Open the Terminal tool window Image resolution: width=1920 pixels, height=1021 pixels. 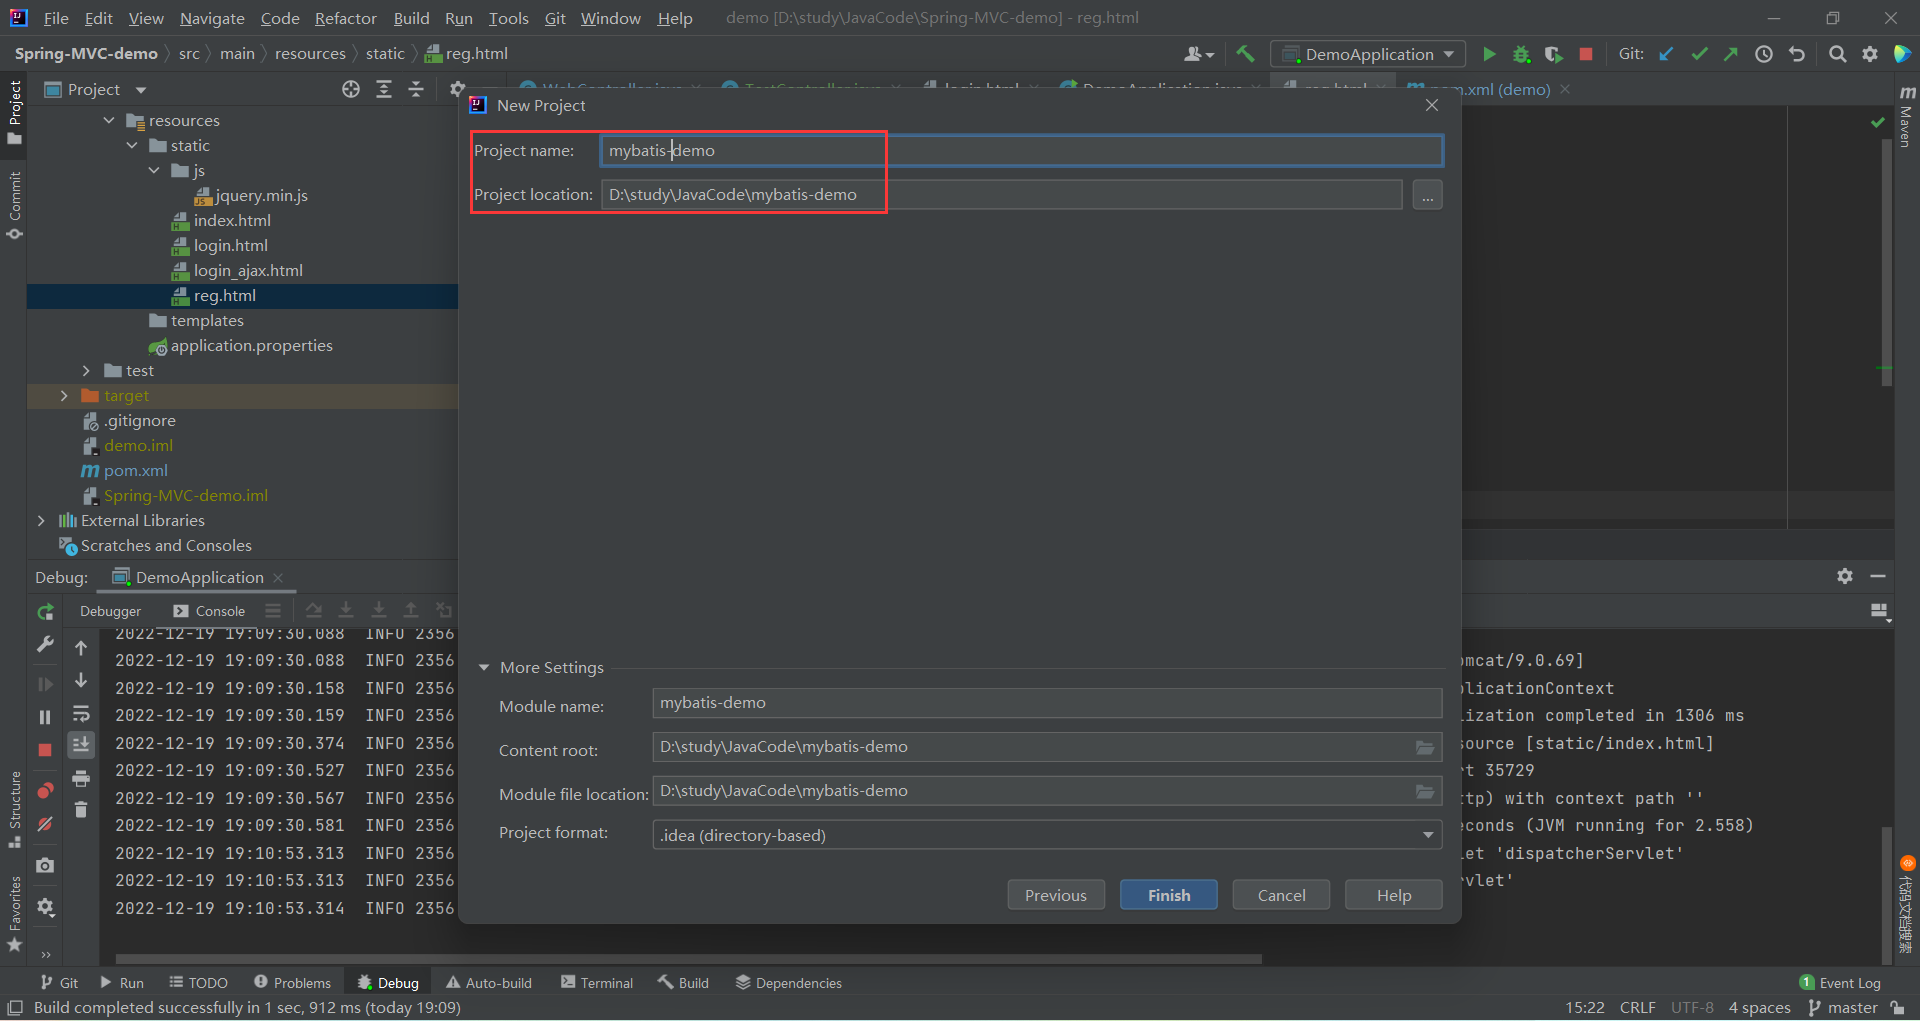tap(597, 983)
